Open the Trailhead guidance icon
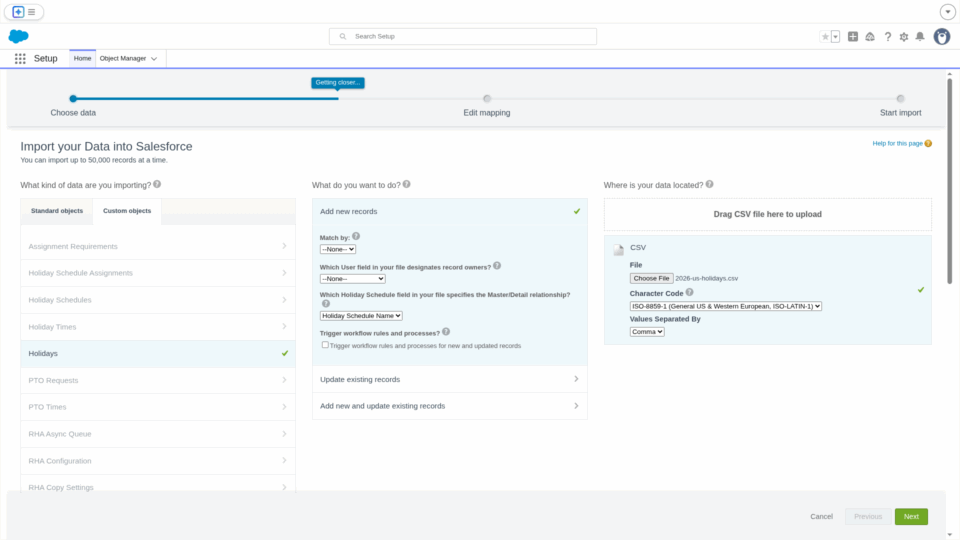The image size is (960, 540). [x=870, y=37]
